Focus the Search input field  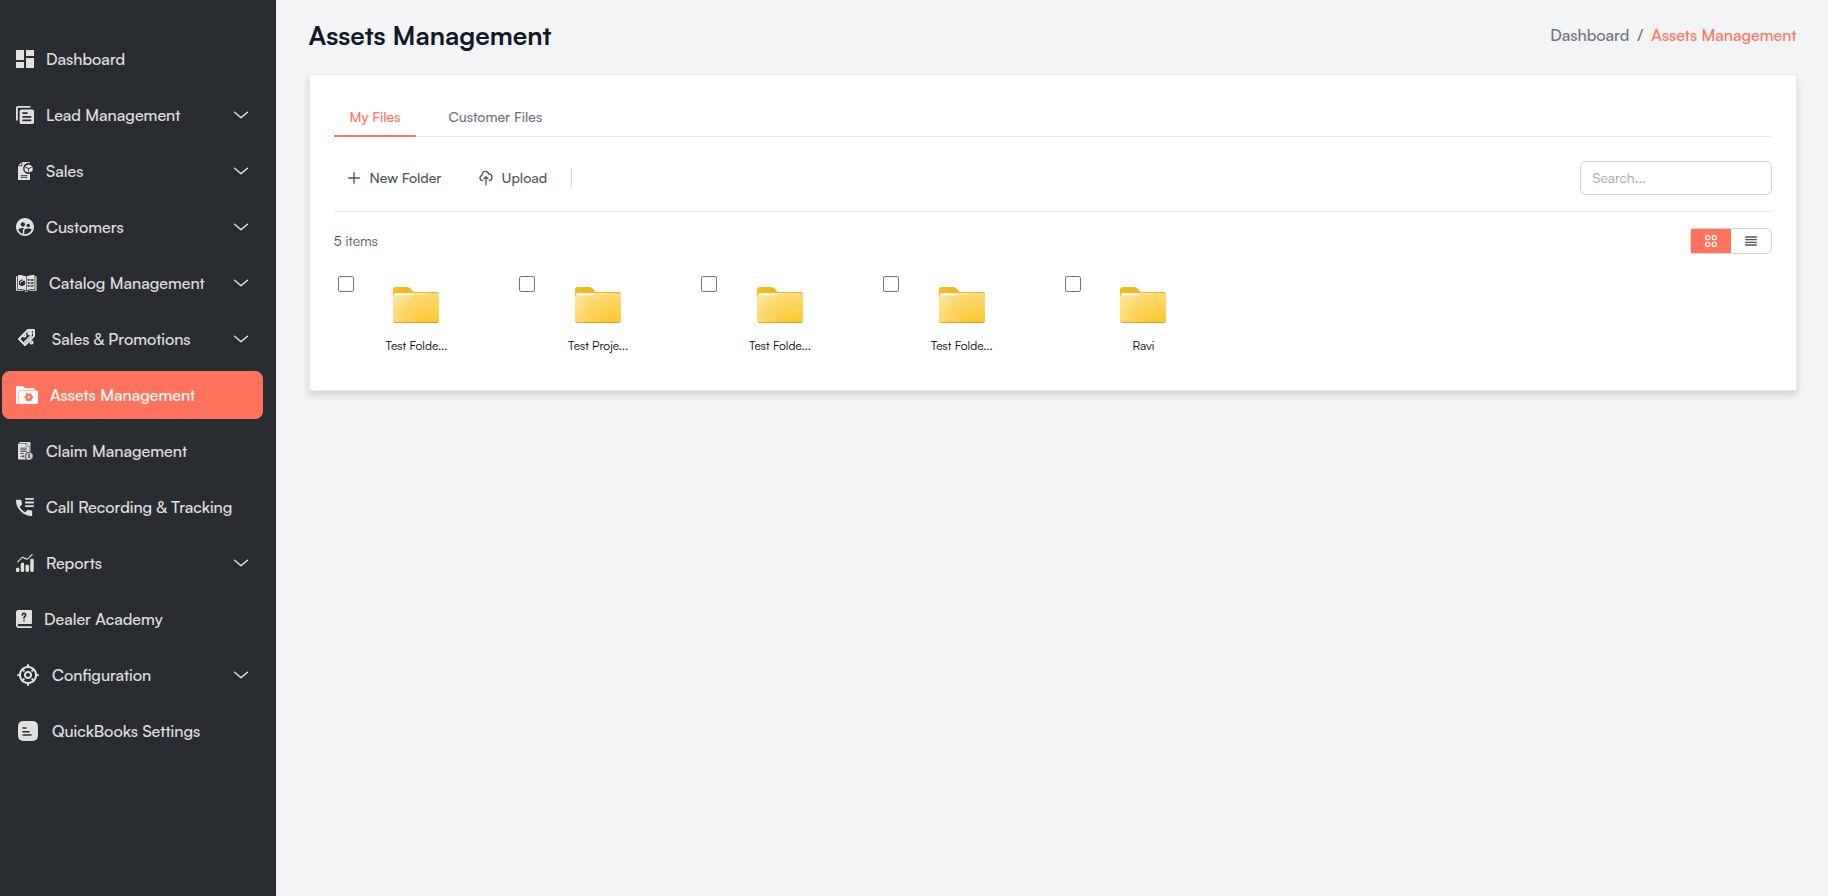coord(1675,178)
